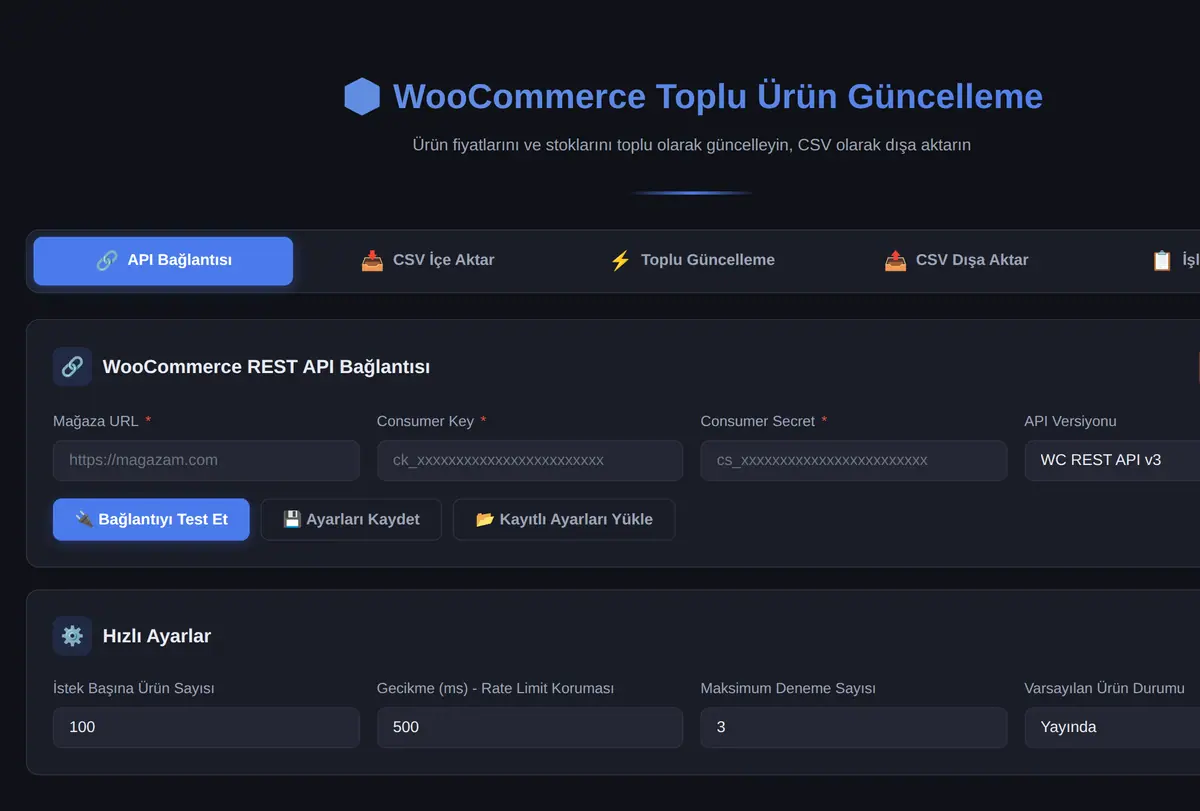
Task: Focus the Consumer Secret input field
Action: (x=854, y=460)
